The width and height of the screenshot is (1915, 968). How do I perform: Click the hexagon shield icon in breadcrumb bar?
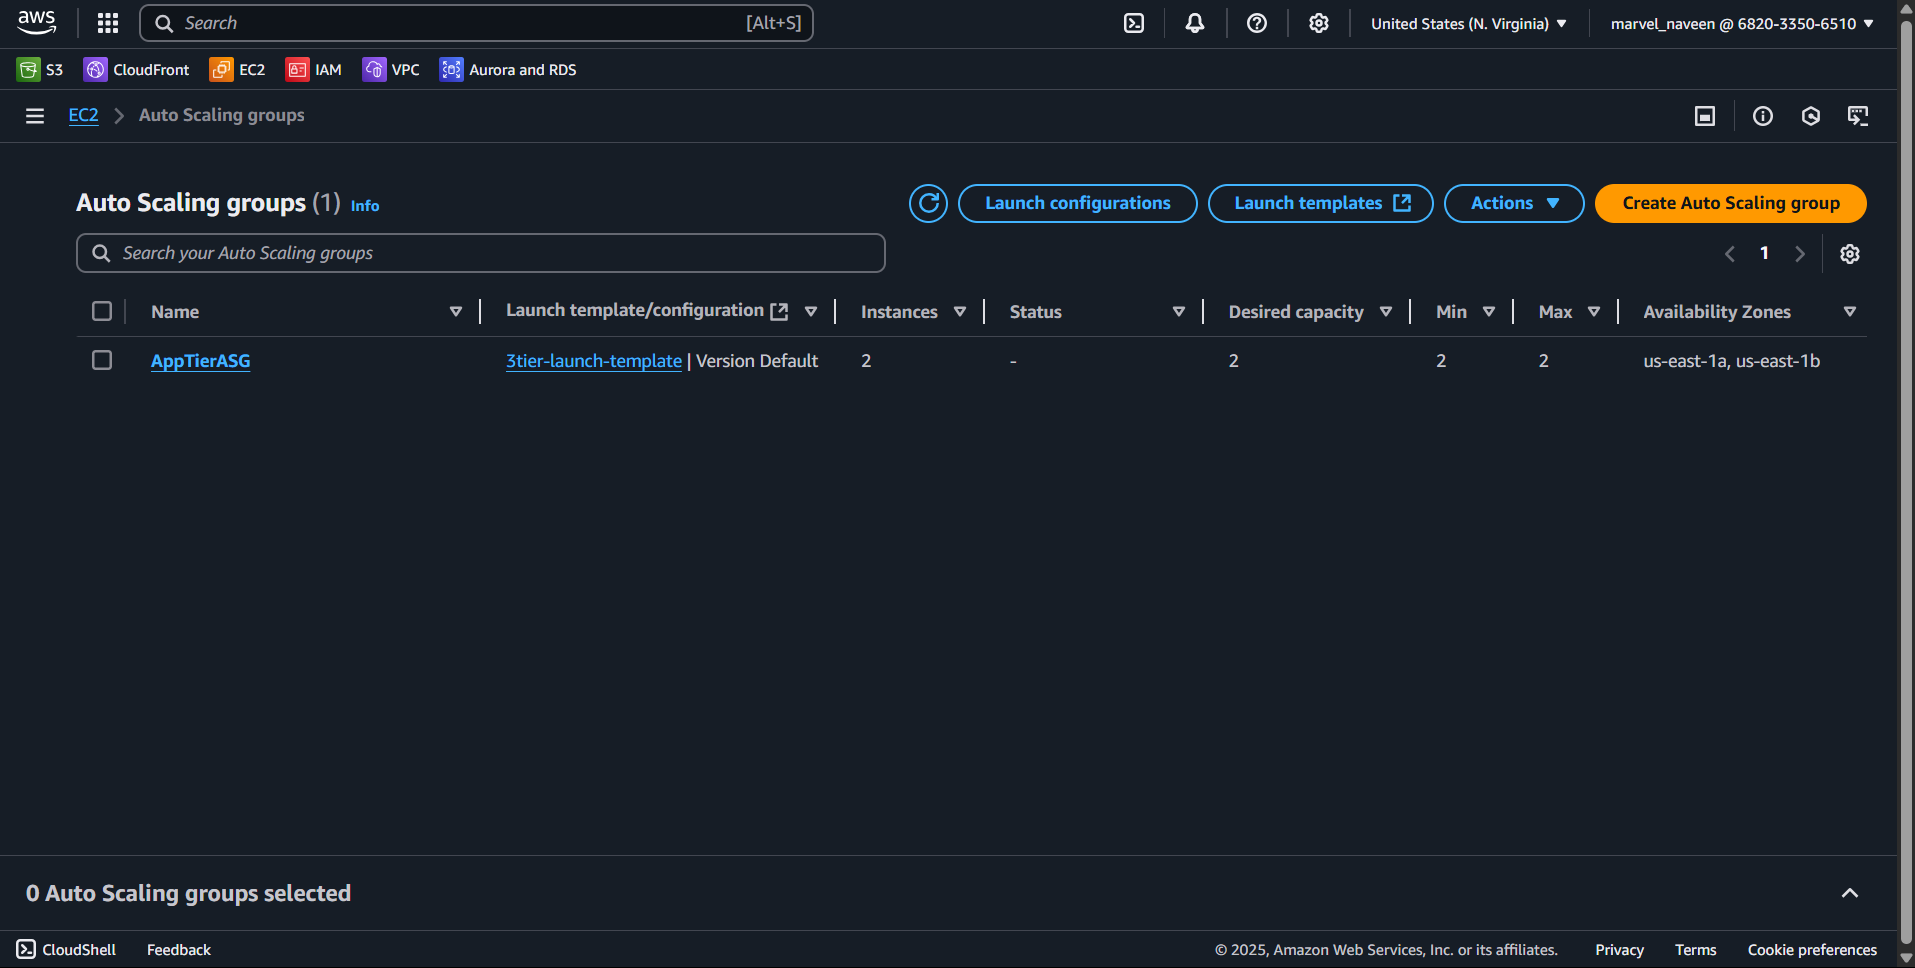[1811, 116]
